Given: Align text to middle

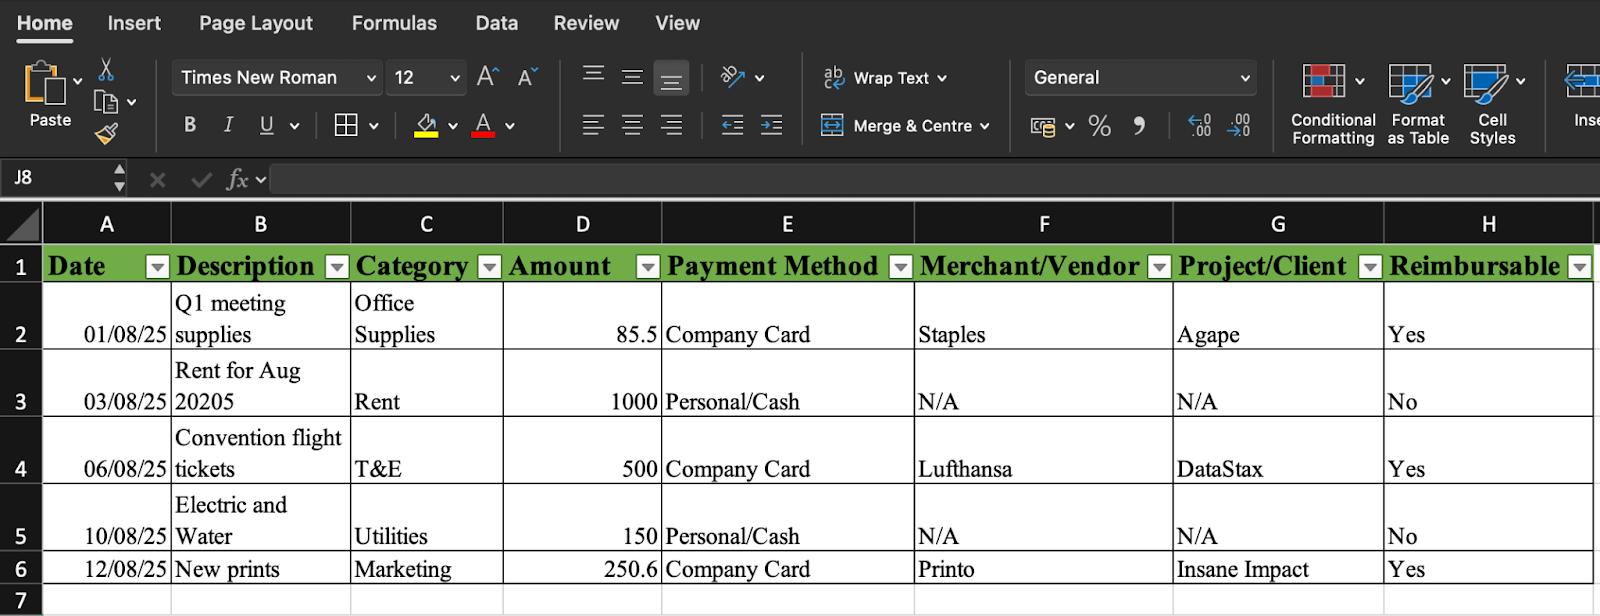Looking at the screenshot, I should click(x=632, y=76).
